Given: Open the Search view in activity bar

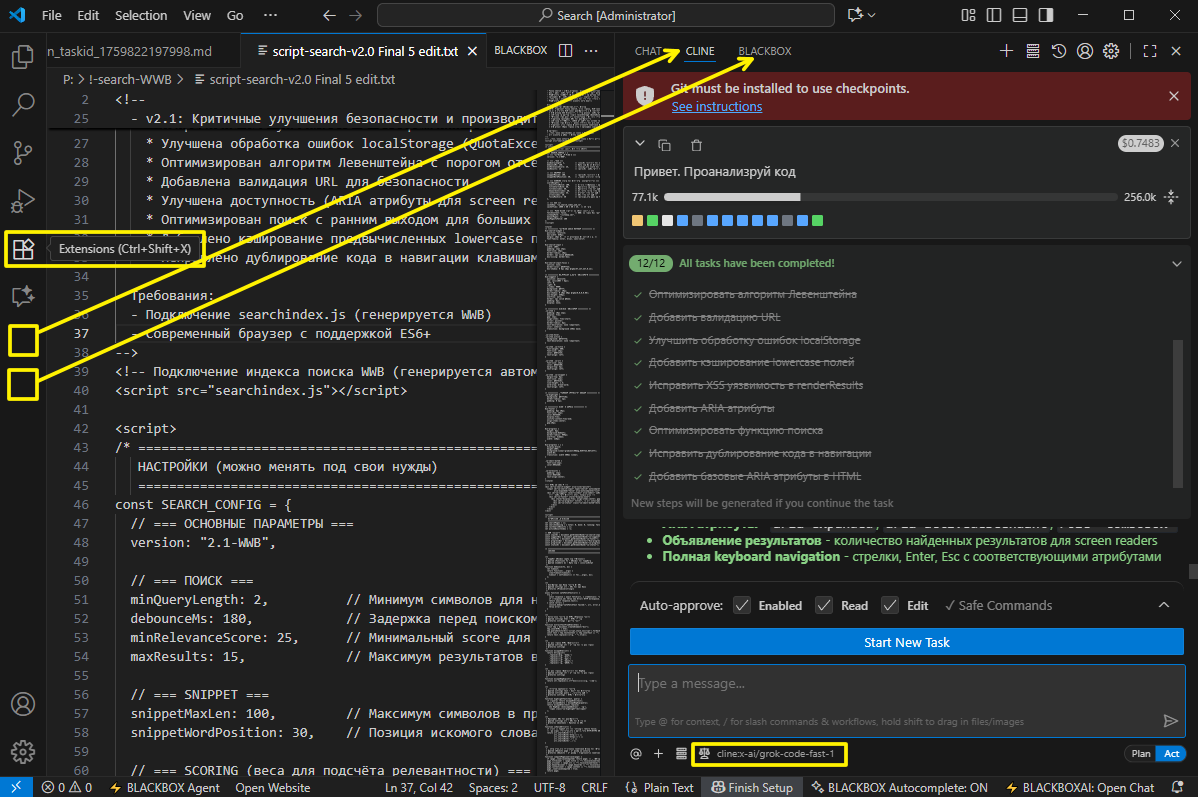Looking at the screenshot, I should tap(23, 105).
